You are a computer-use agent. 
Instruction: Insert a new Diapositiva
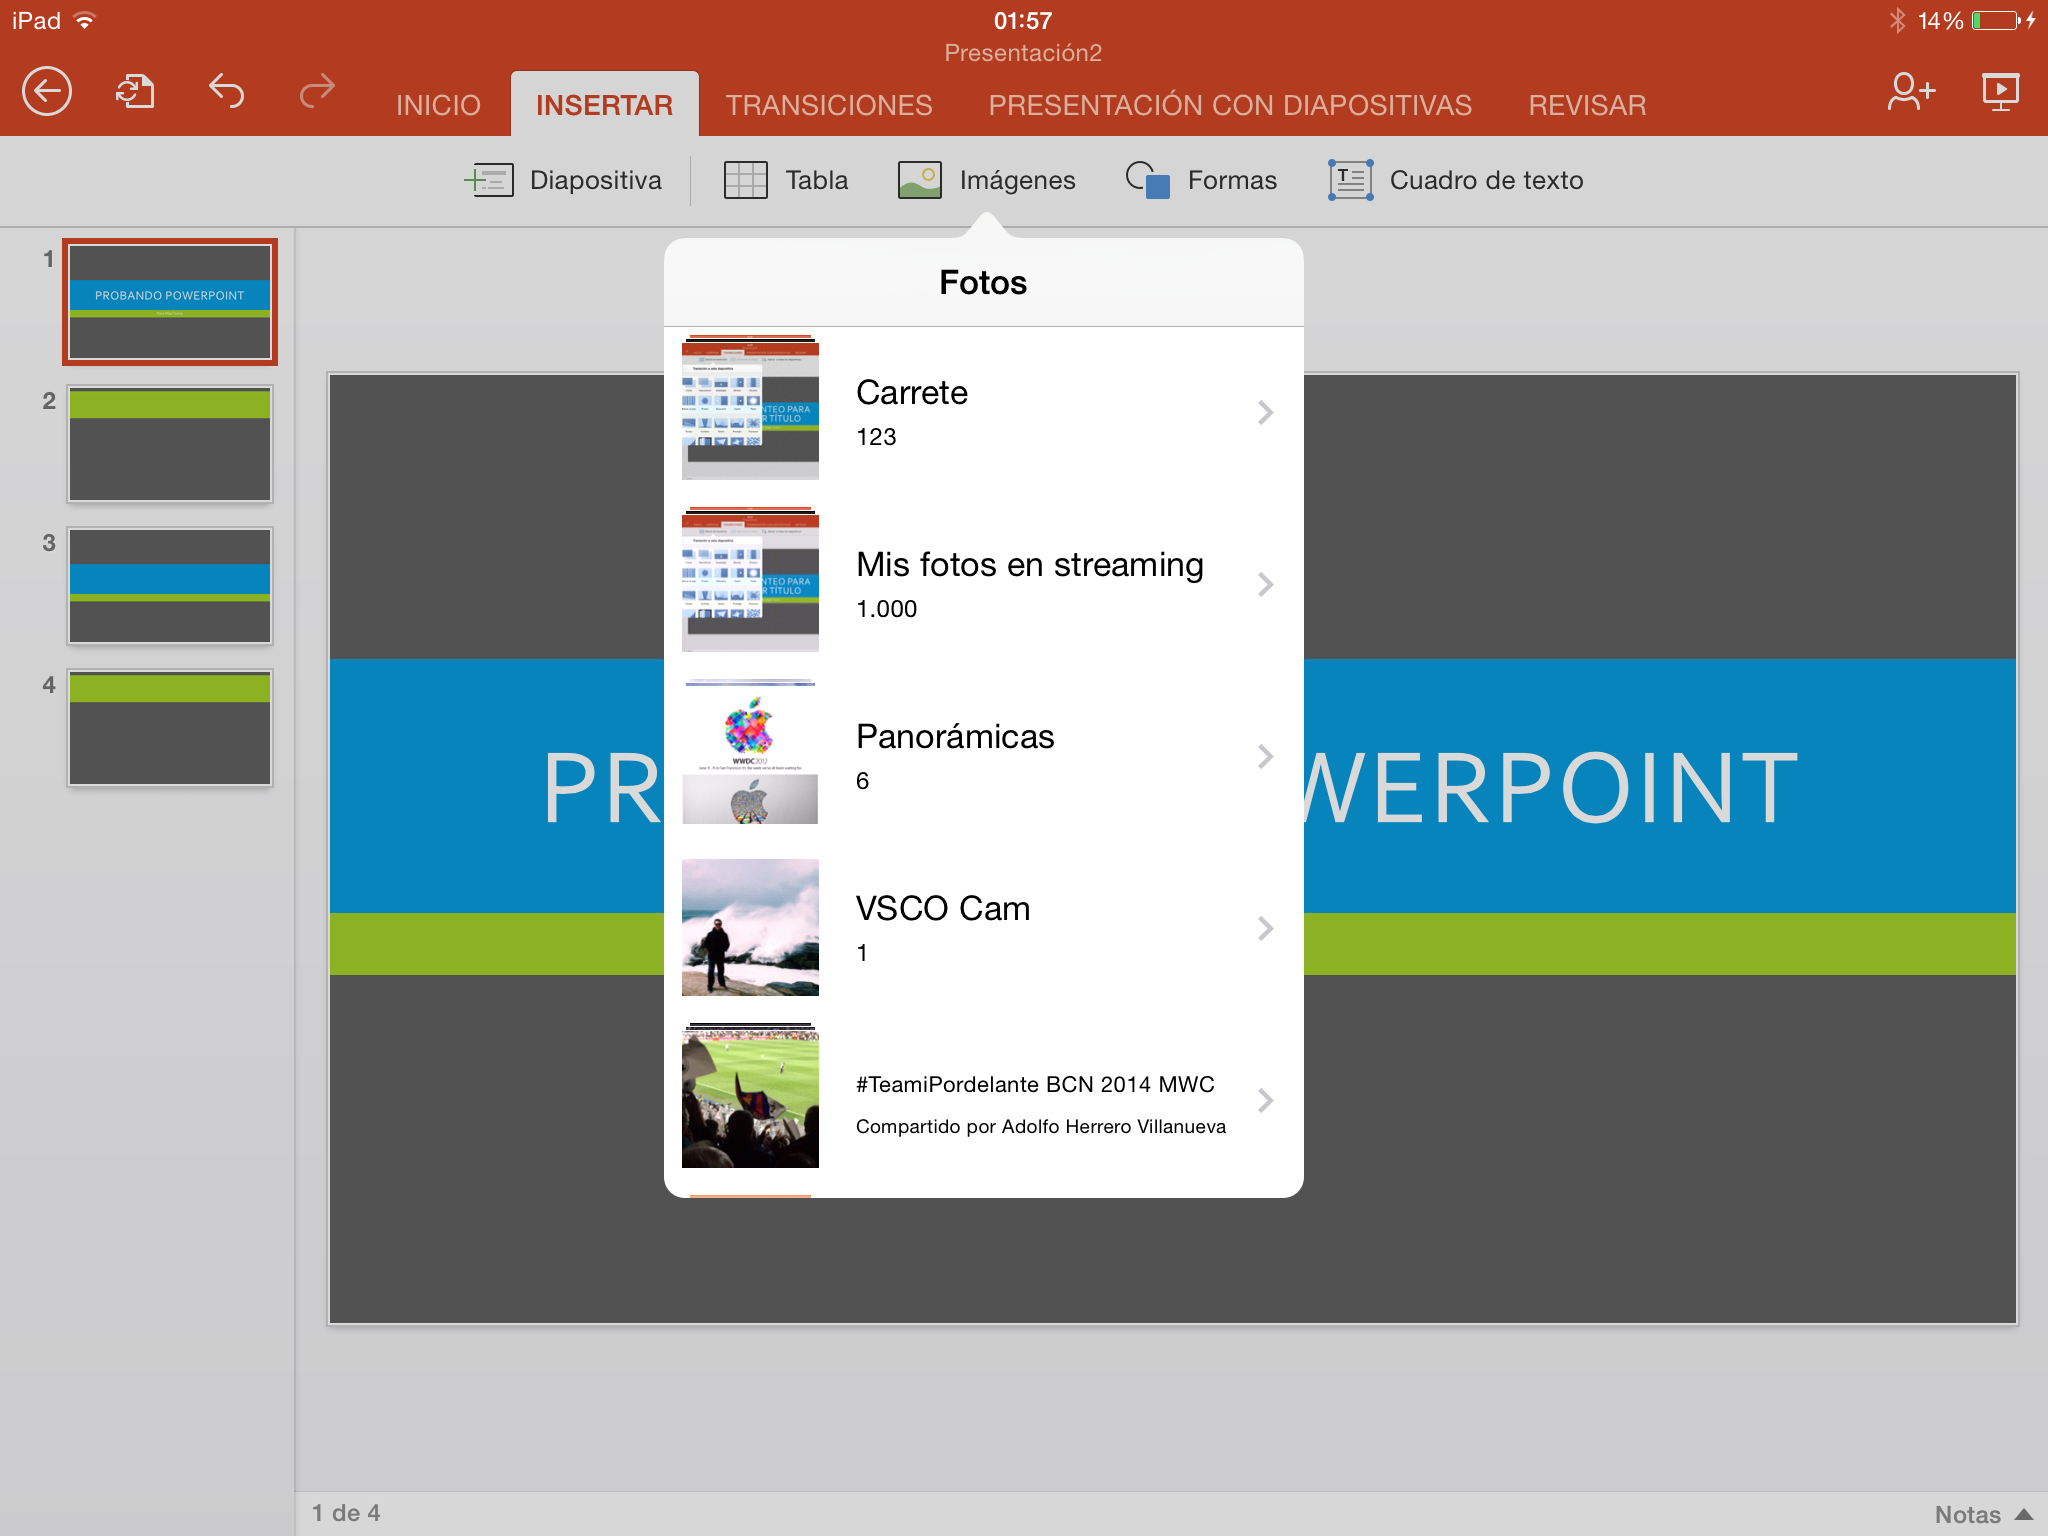click(x=564, y=180)
